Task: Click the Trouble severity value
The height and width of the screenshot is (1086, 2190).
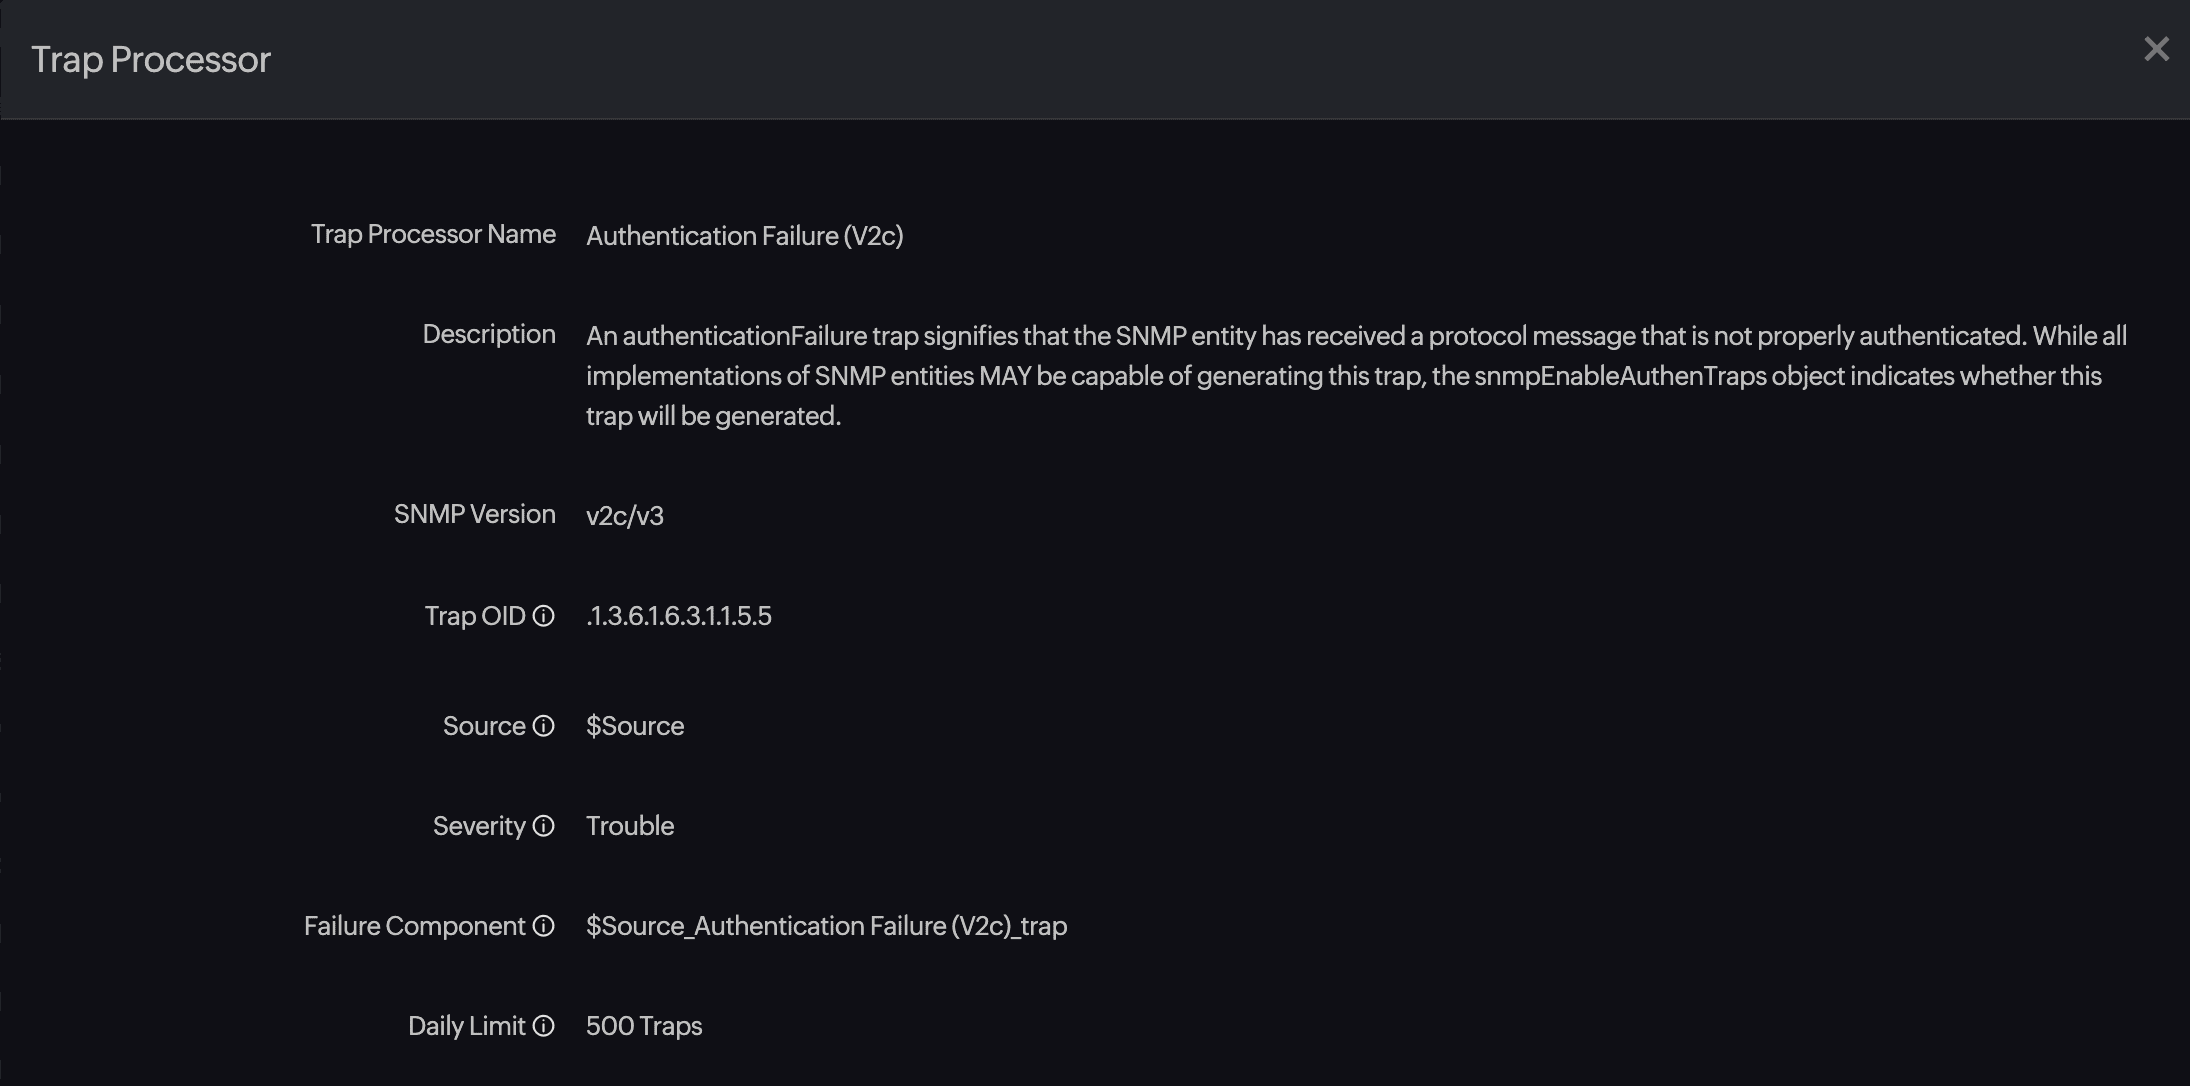Action: pos(629,826)
